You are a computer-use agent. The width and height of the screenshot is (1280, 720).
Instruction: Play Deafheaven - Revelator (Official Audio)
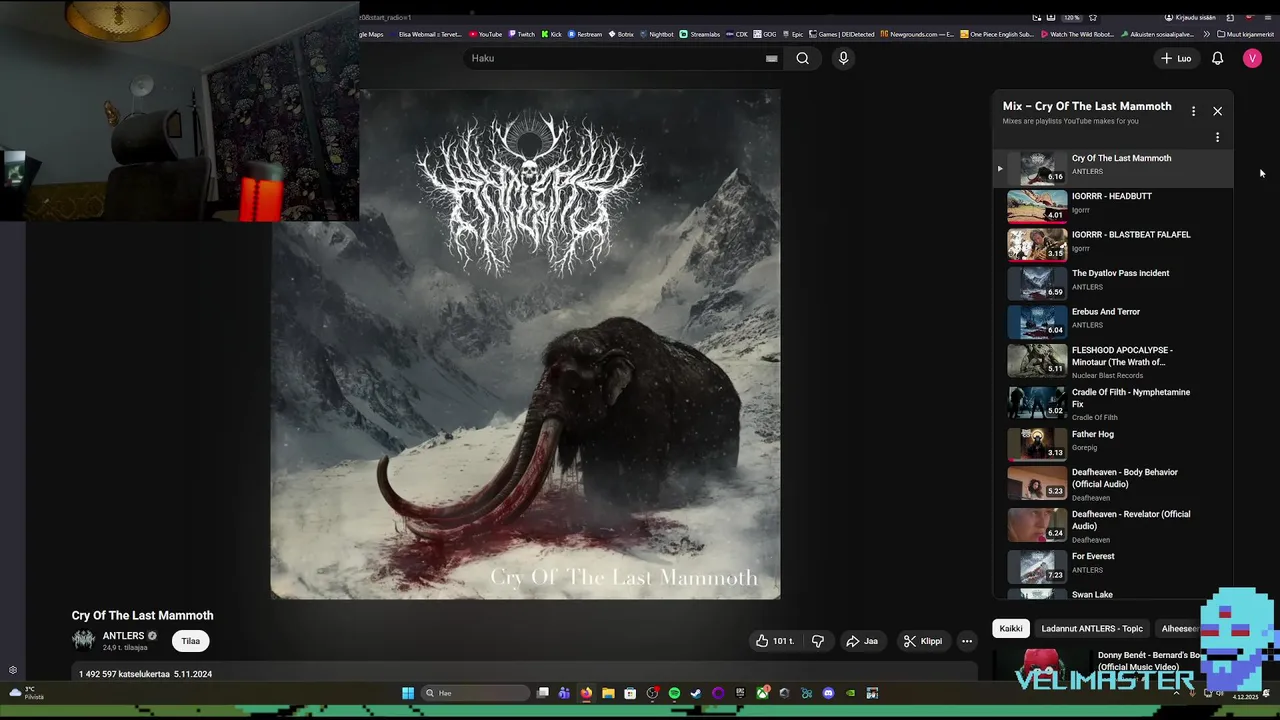click(x=1113, y=525)
